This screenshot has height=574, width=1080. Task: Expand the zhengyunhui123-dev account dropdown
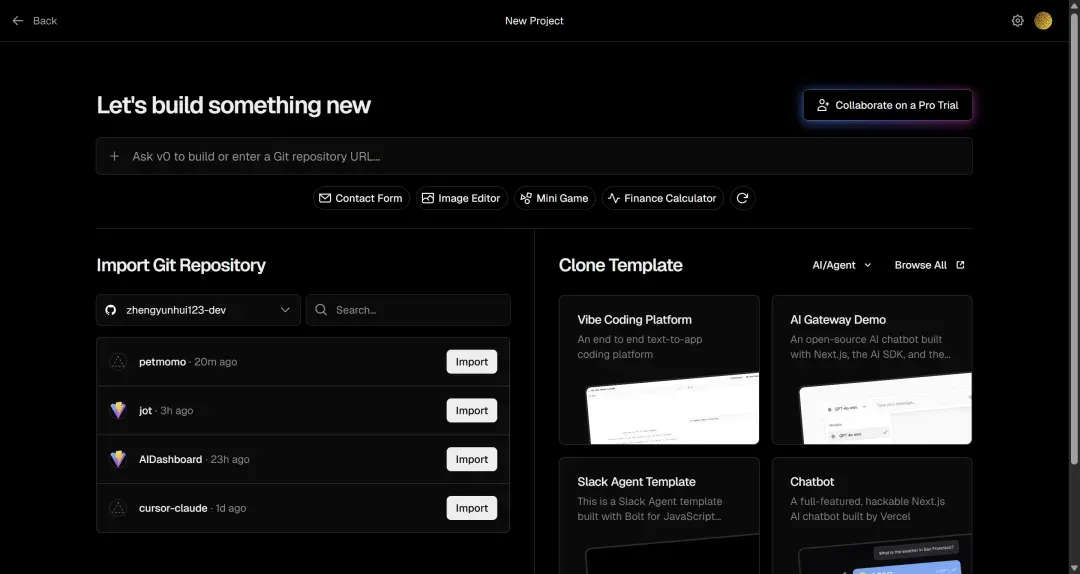(x=198, y=310)
